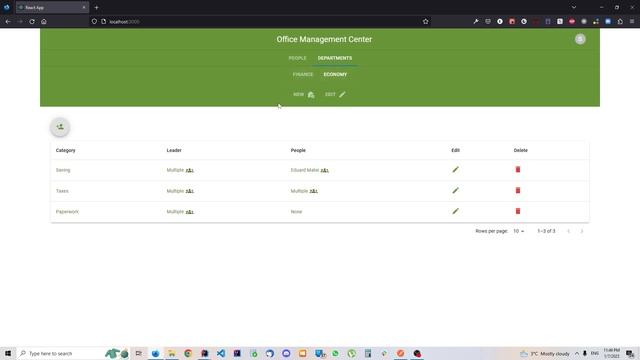
Task: Edit the Paperwork category row
Action: tap(456, 211)
